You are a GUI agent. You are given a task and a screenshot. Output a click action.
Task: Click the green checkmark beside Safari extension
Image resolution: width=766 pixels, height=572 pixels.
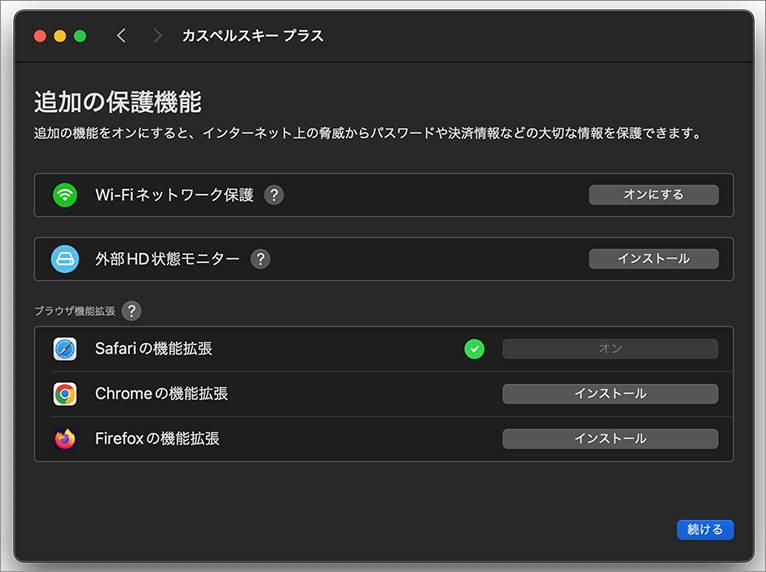(x=474, y=349)
